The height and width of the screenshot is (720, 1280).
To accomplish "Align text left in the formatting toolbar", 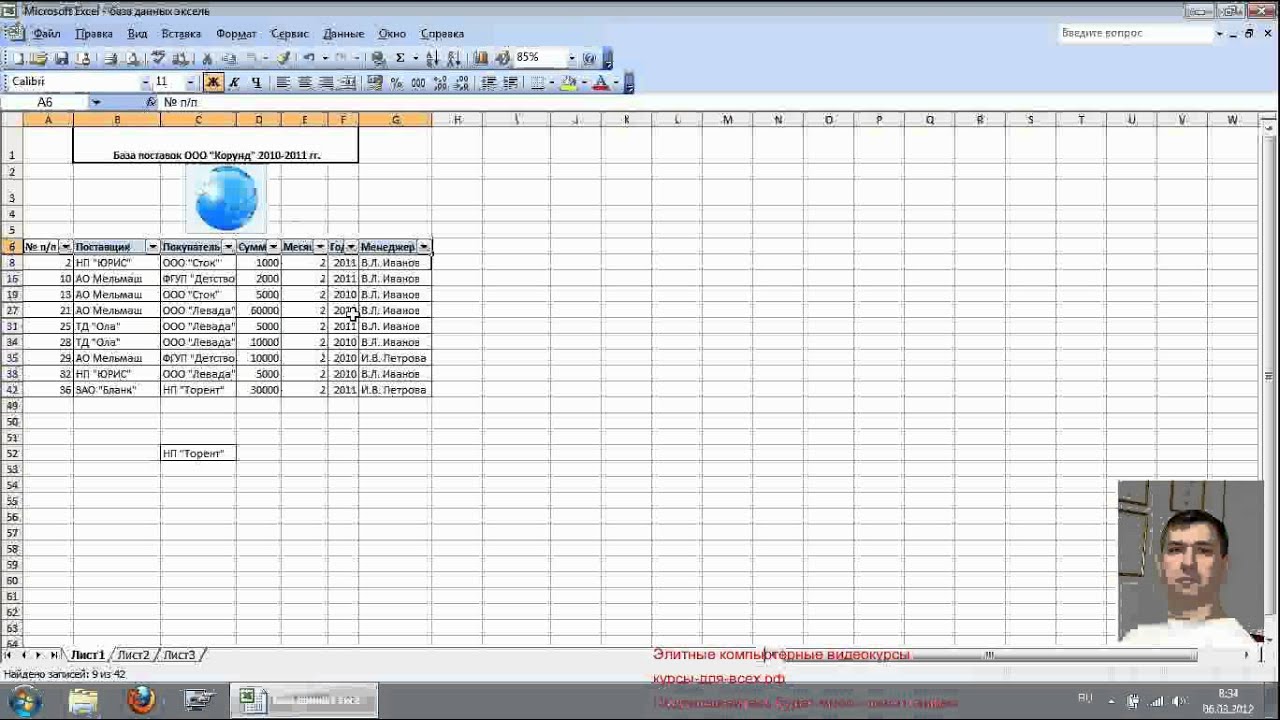I will (283, 83).
